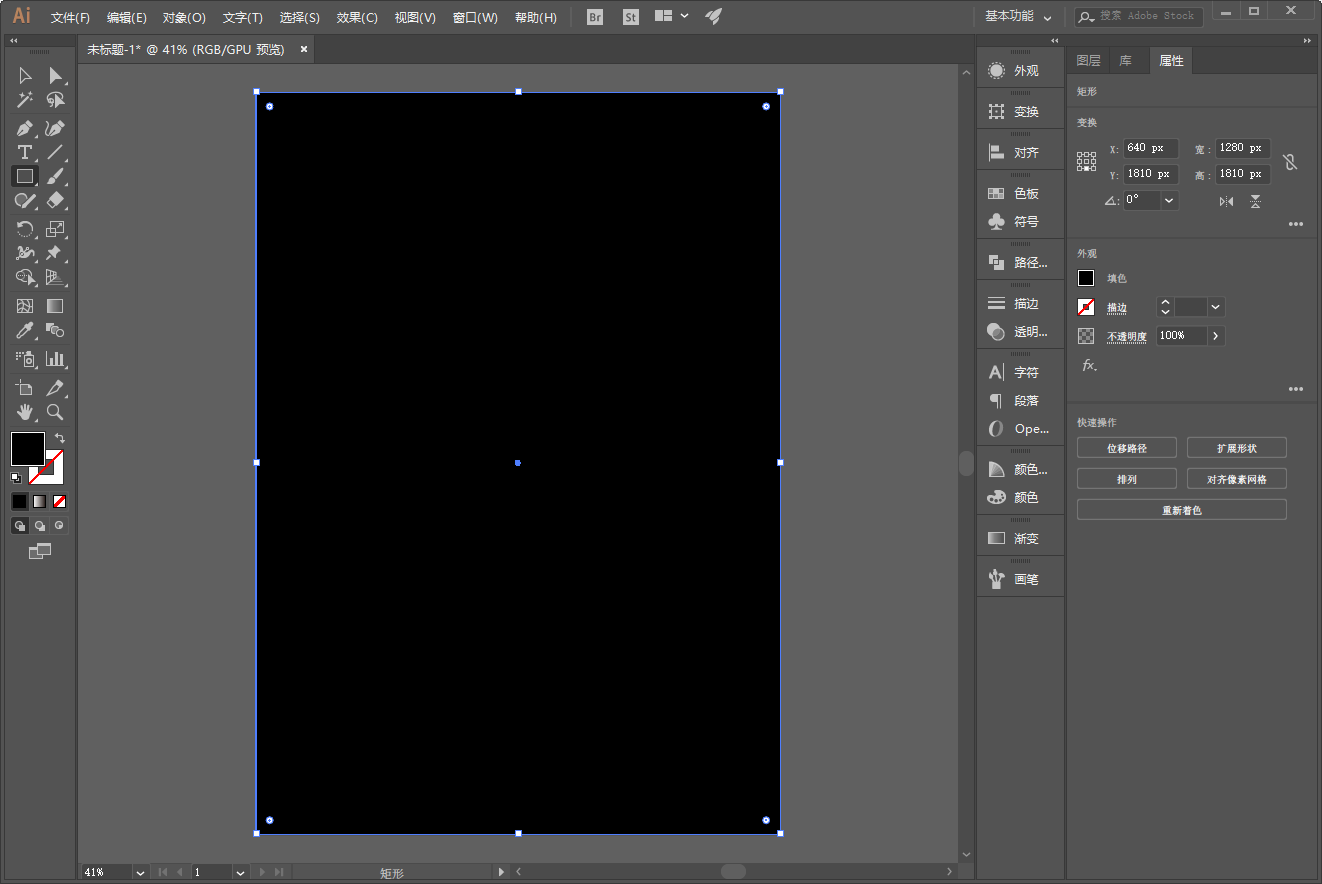Image resolution: width=1322 pixels, height=884 pixels.
Task: Swap fill and stroke colors
Action: (x=60, y=438)
